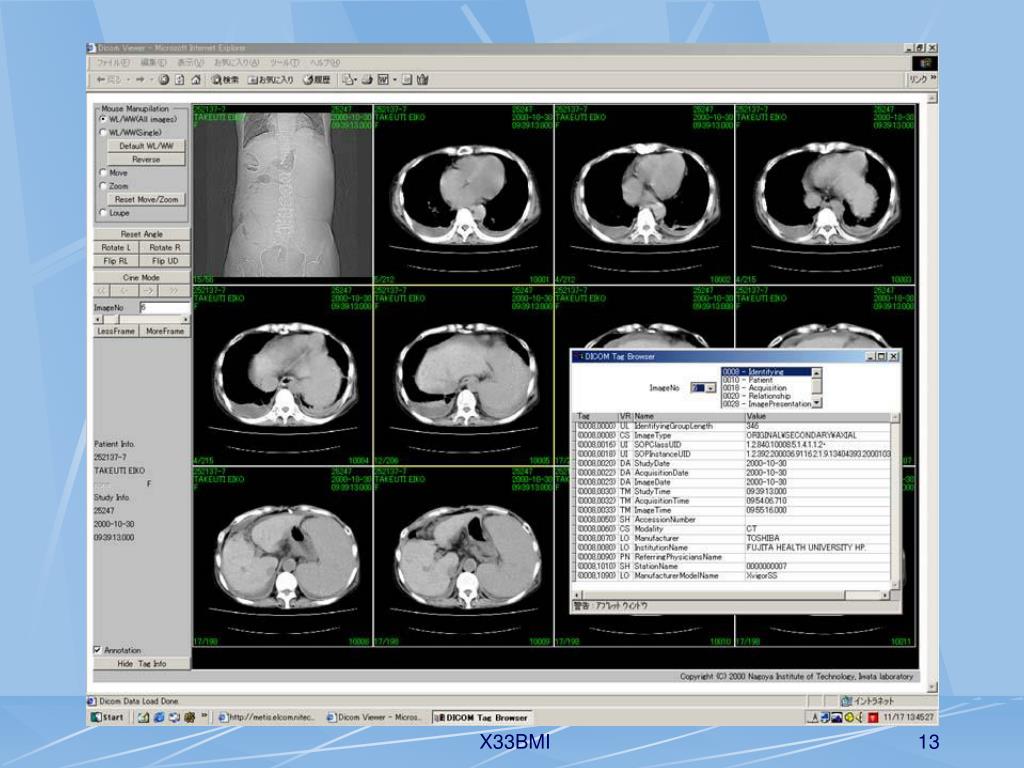The image size is (1024, 768).
Task: Open the Edit (編集) menu
Action: pos(153,63)
